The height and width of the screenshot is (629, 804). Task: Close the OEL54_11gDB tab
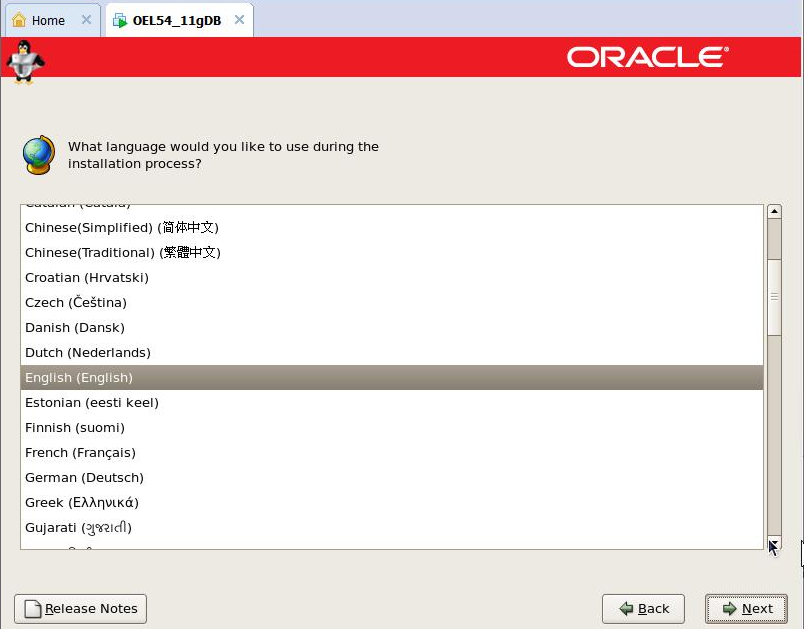pyautogui.click(x=239, y=20)
